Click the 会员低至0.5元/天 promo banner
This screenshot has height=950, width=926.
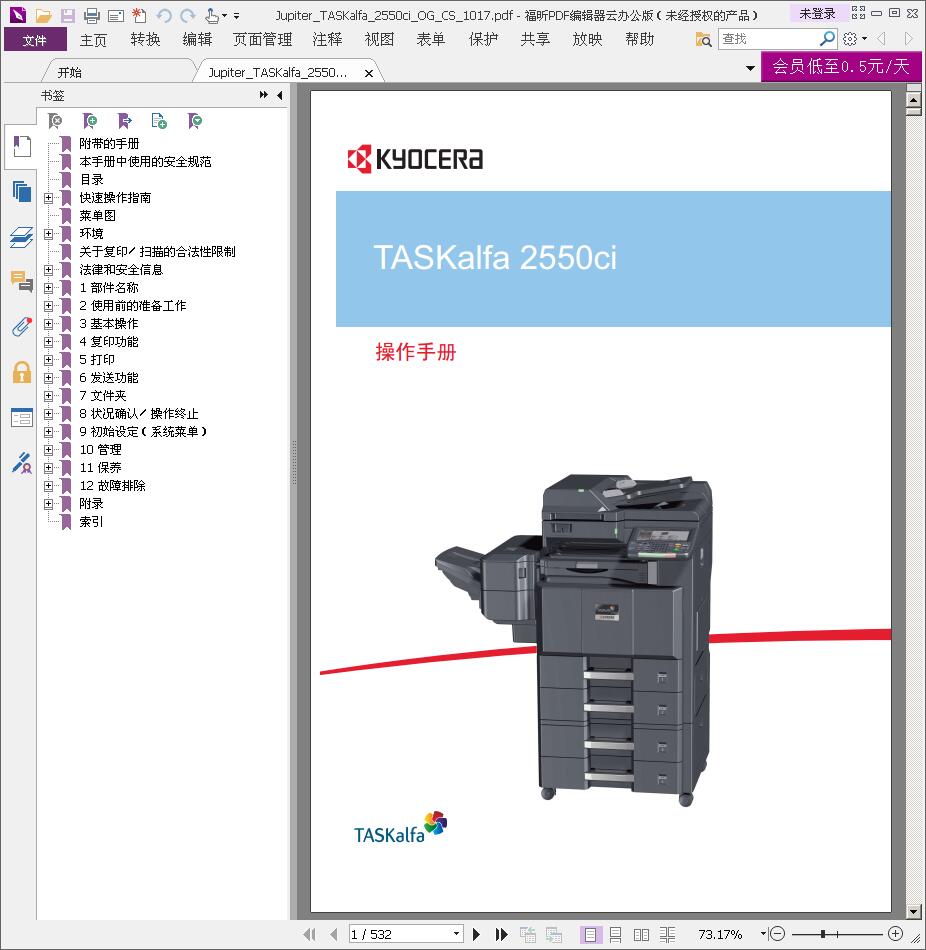click(841, 66)
